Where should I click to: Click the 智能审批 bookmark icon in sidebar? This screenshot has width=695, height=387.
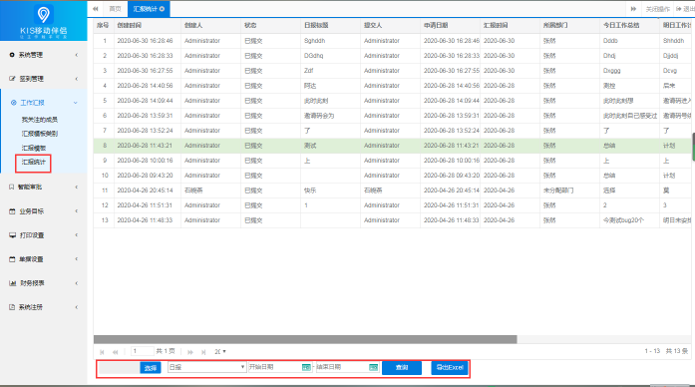click(x=12, y=187)
